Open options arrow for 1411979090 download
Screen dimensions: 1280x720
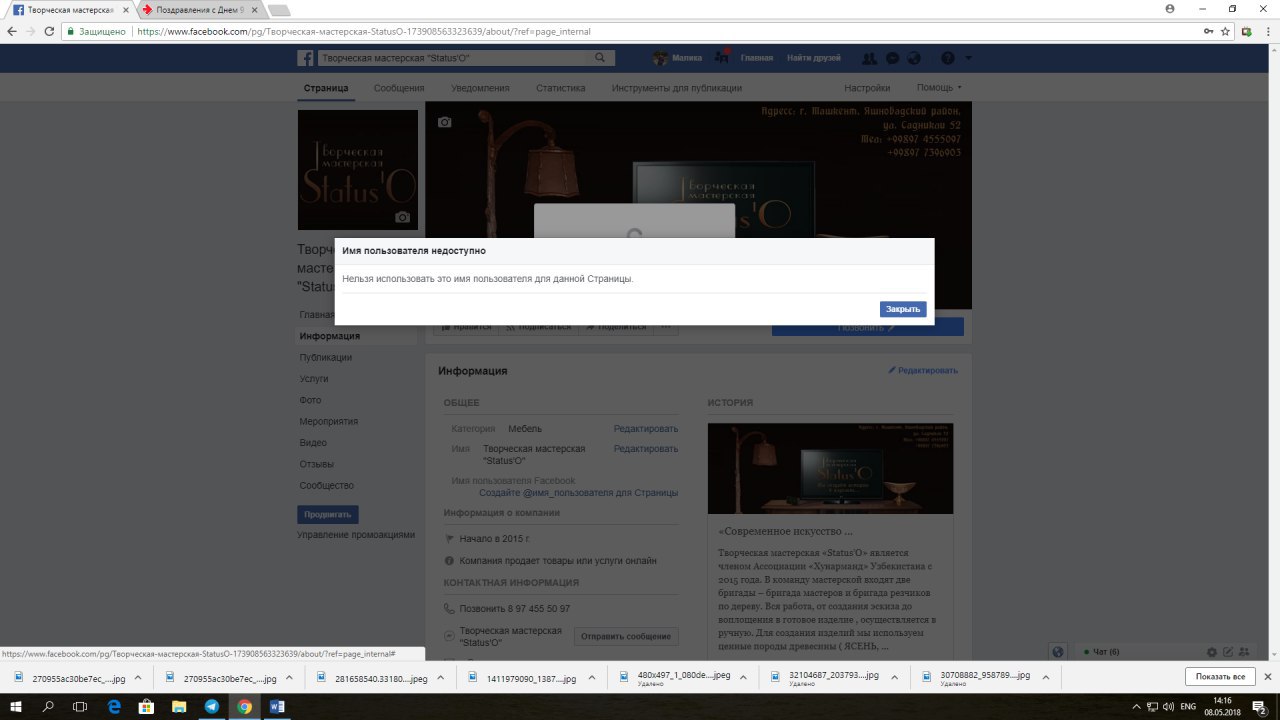point(594,677)
